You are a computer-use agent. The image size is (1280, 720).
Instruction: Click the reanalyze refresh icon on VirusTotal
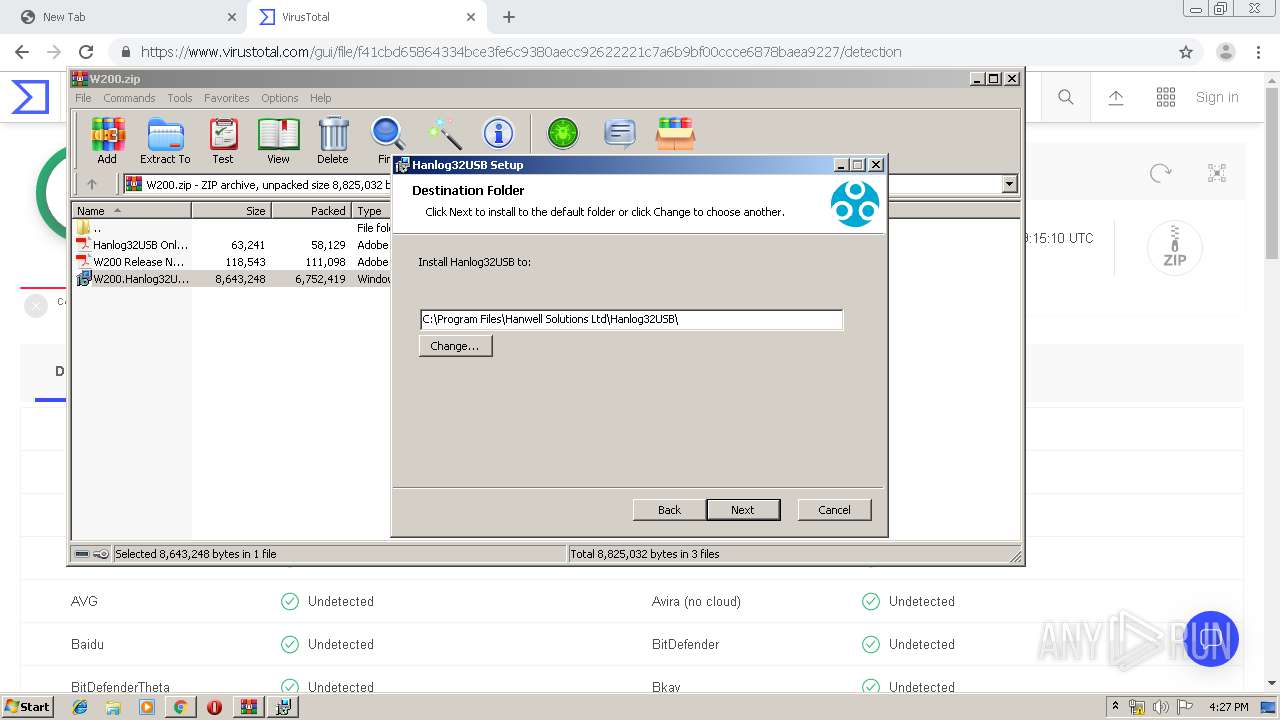tap(1160, 173)
